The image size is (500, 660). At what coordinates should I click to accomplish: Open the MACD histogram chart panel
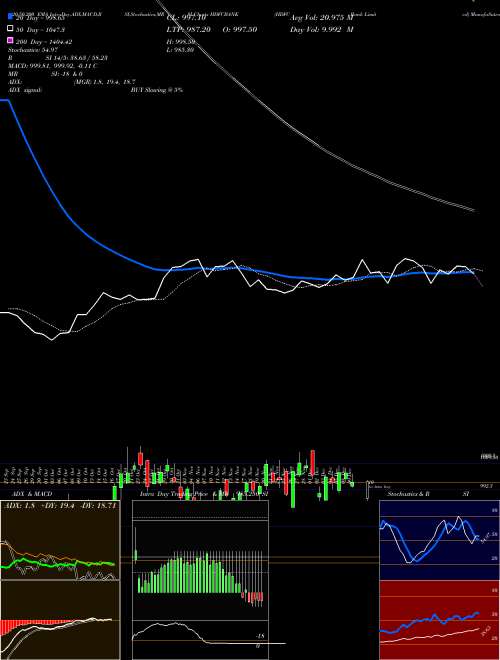point(60,620)
